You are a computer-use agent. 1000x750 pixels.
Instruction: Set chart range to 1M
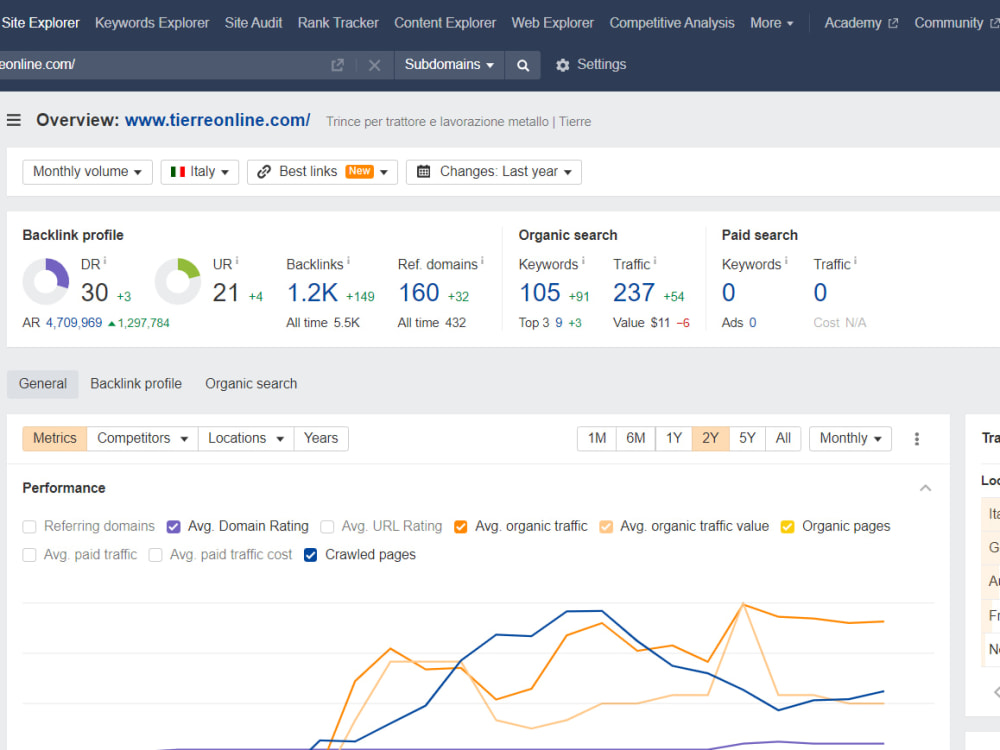pyautogui.click(x=597, y=439)
